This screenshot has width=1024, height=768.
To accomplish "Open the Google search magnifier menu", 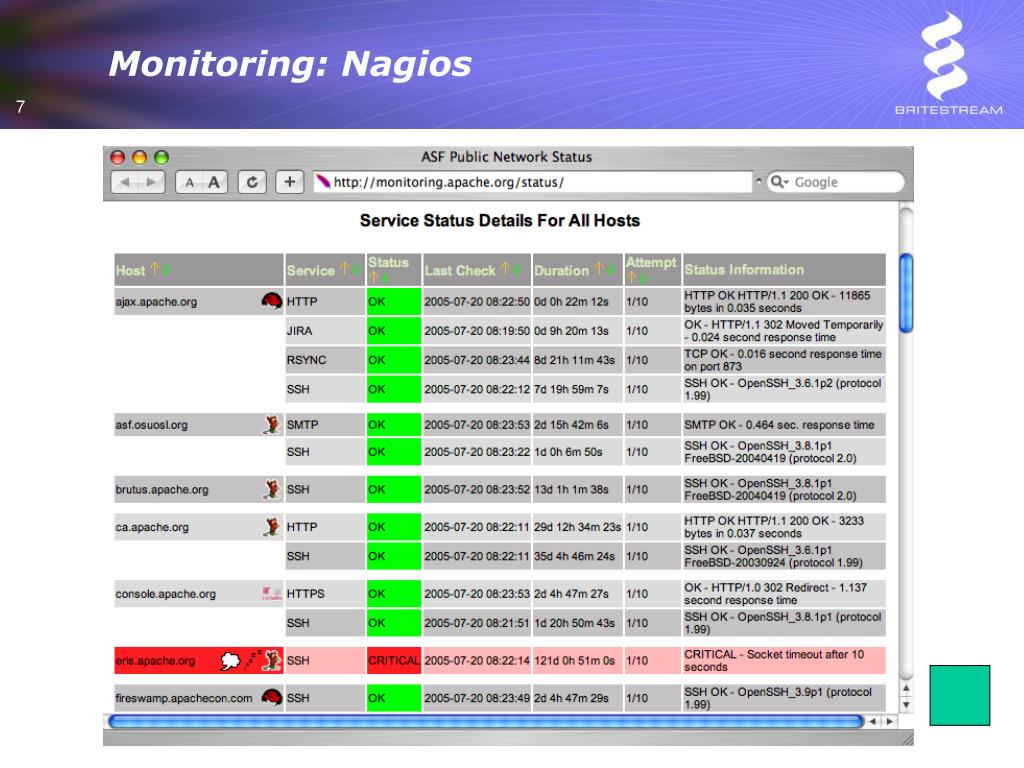I will (780, 182).
